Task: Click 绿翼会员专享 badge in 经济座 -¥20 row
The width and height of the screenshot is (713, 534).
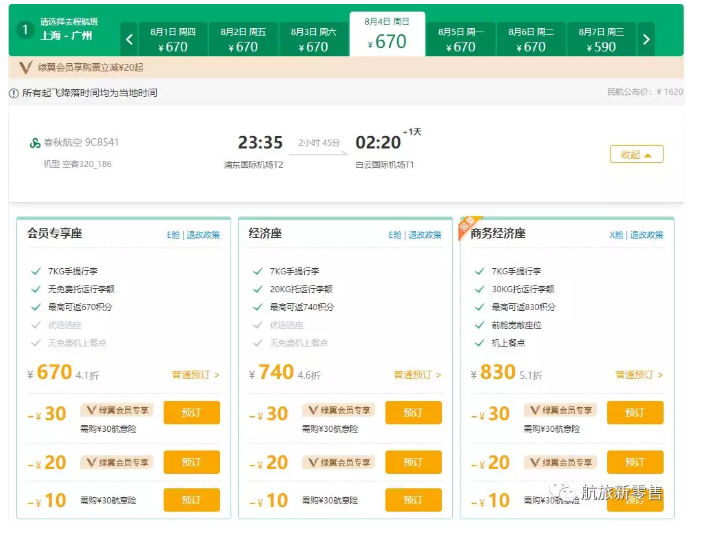Action: pos(338,462)
